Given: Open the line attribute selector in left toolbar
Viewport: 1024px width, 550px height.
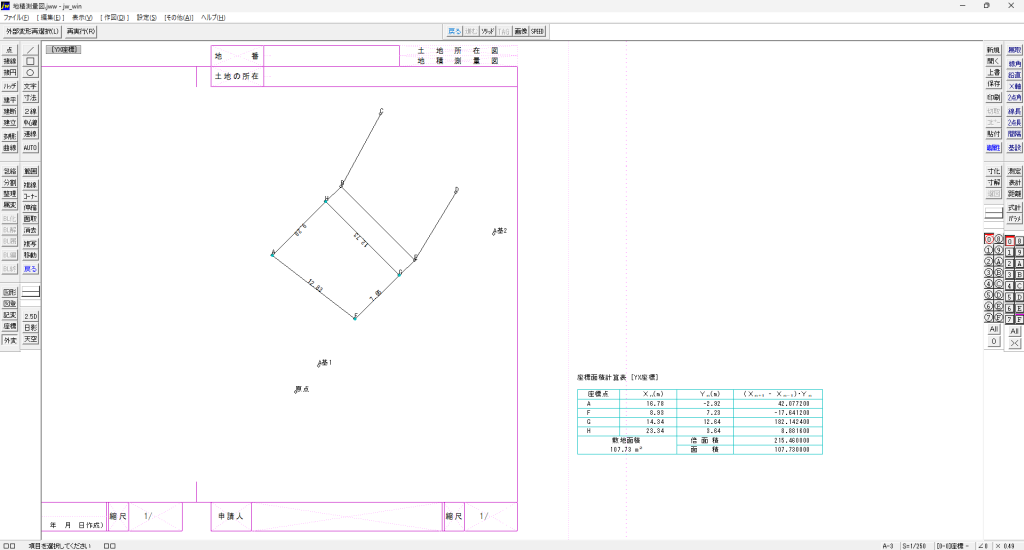Looking at the screenshot, I should pyautogui.click(x=30, y=291).
